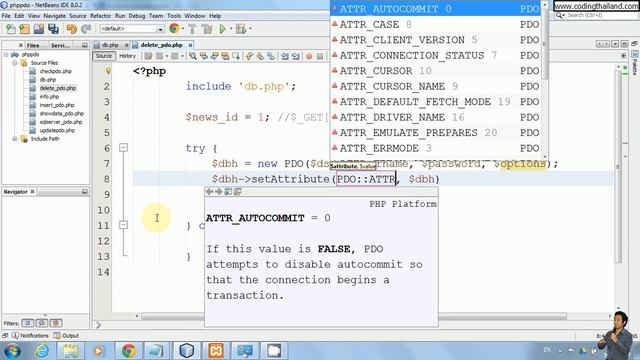This screenshot has height=360, width=640.
Task: Open documentation in external browser icon
Action: point(228,191)
